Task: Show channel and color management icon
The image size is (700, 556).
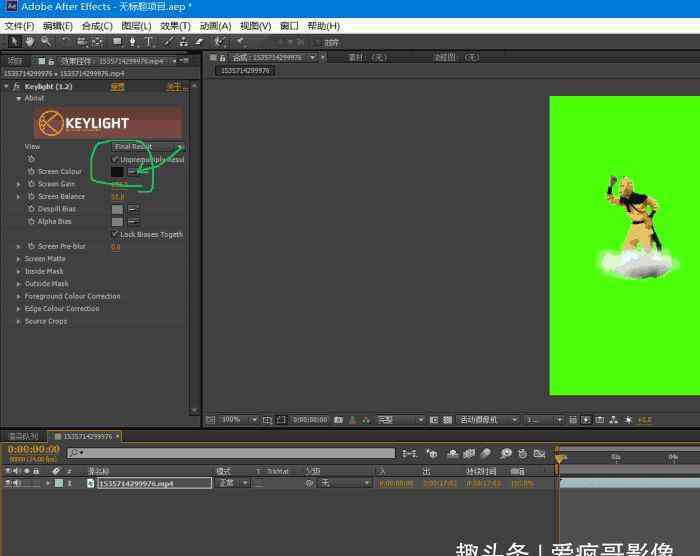Action: pyautogui.click(x=366, y=420)
